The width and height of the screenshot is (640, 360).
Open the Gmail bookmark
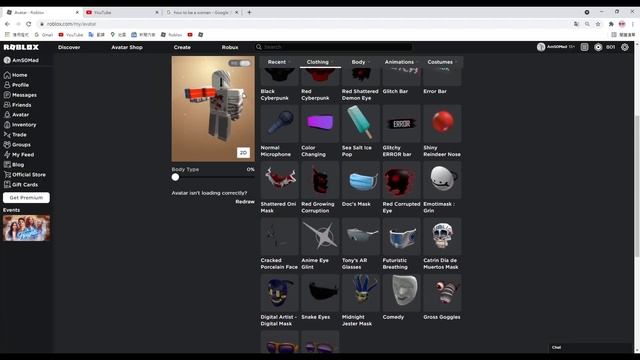(44, 35)
